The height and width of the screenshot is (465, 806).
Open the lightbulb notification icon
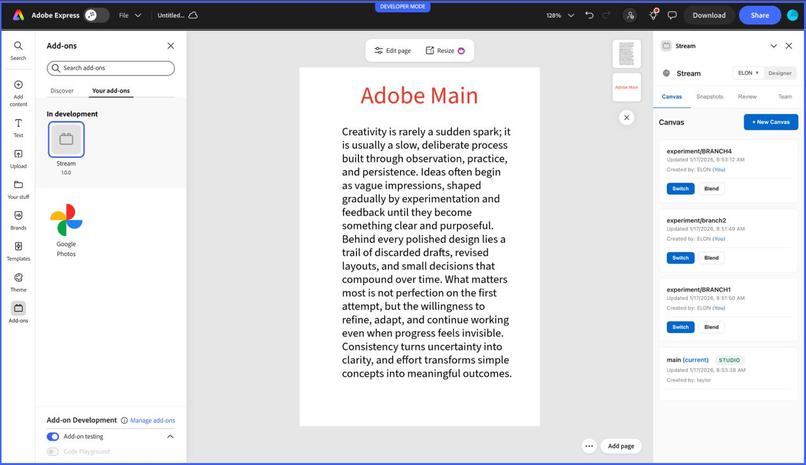pyautogui.click(x=653, y=15)
